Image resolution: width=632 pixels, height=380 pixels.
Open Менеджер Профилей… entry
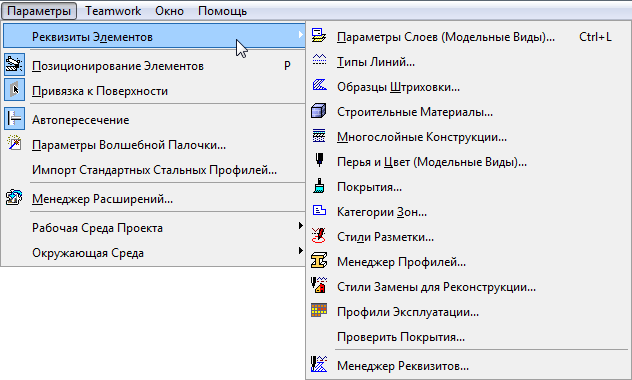point(401,262)
